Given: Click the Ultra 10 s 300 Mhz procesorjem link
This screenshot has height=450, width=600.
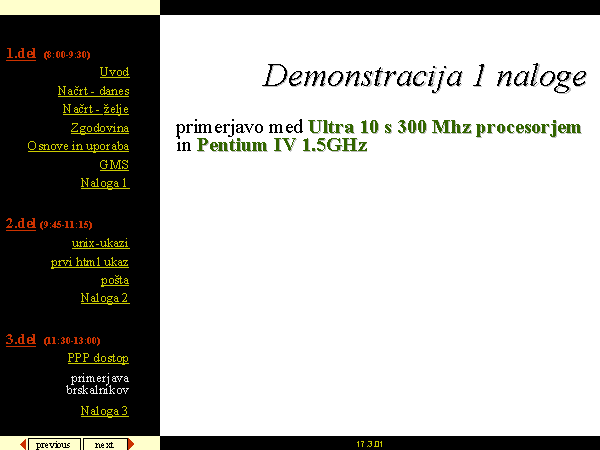Looking at the screenshot, I should [x=444, y=128].
